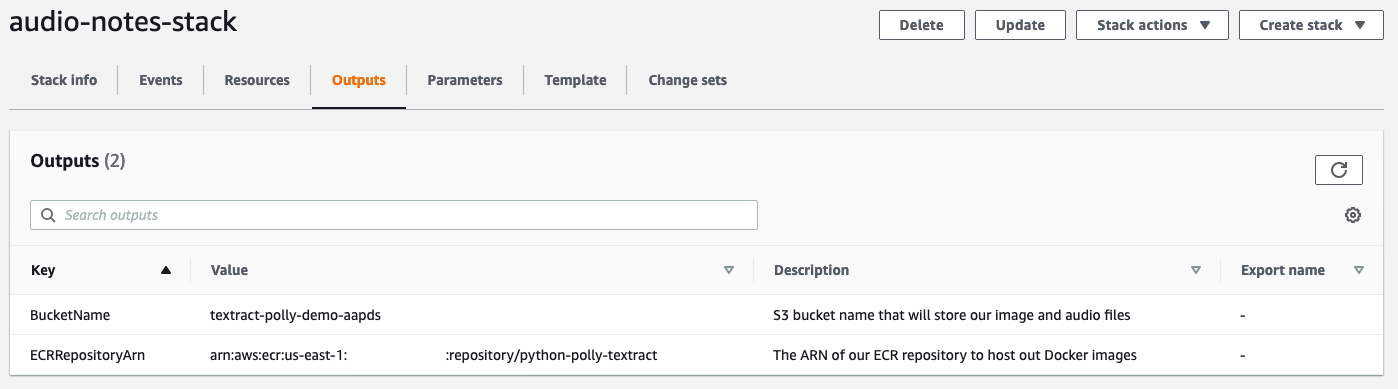Screen dimensions: 1398x389
Task: Click the Update stack button
Action: point(1020,25)
